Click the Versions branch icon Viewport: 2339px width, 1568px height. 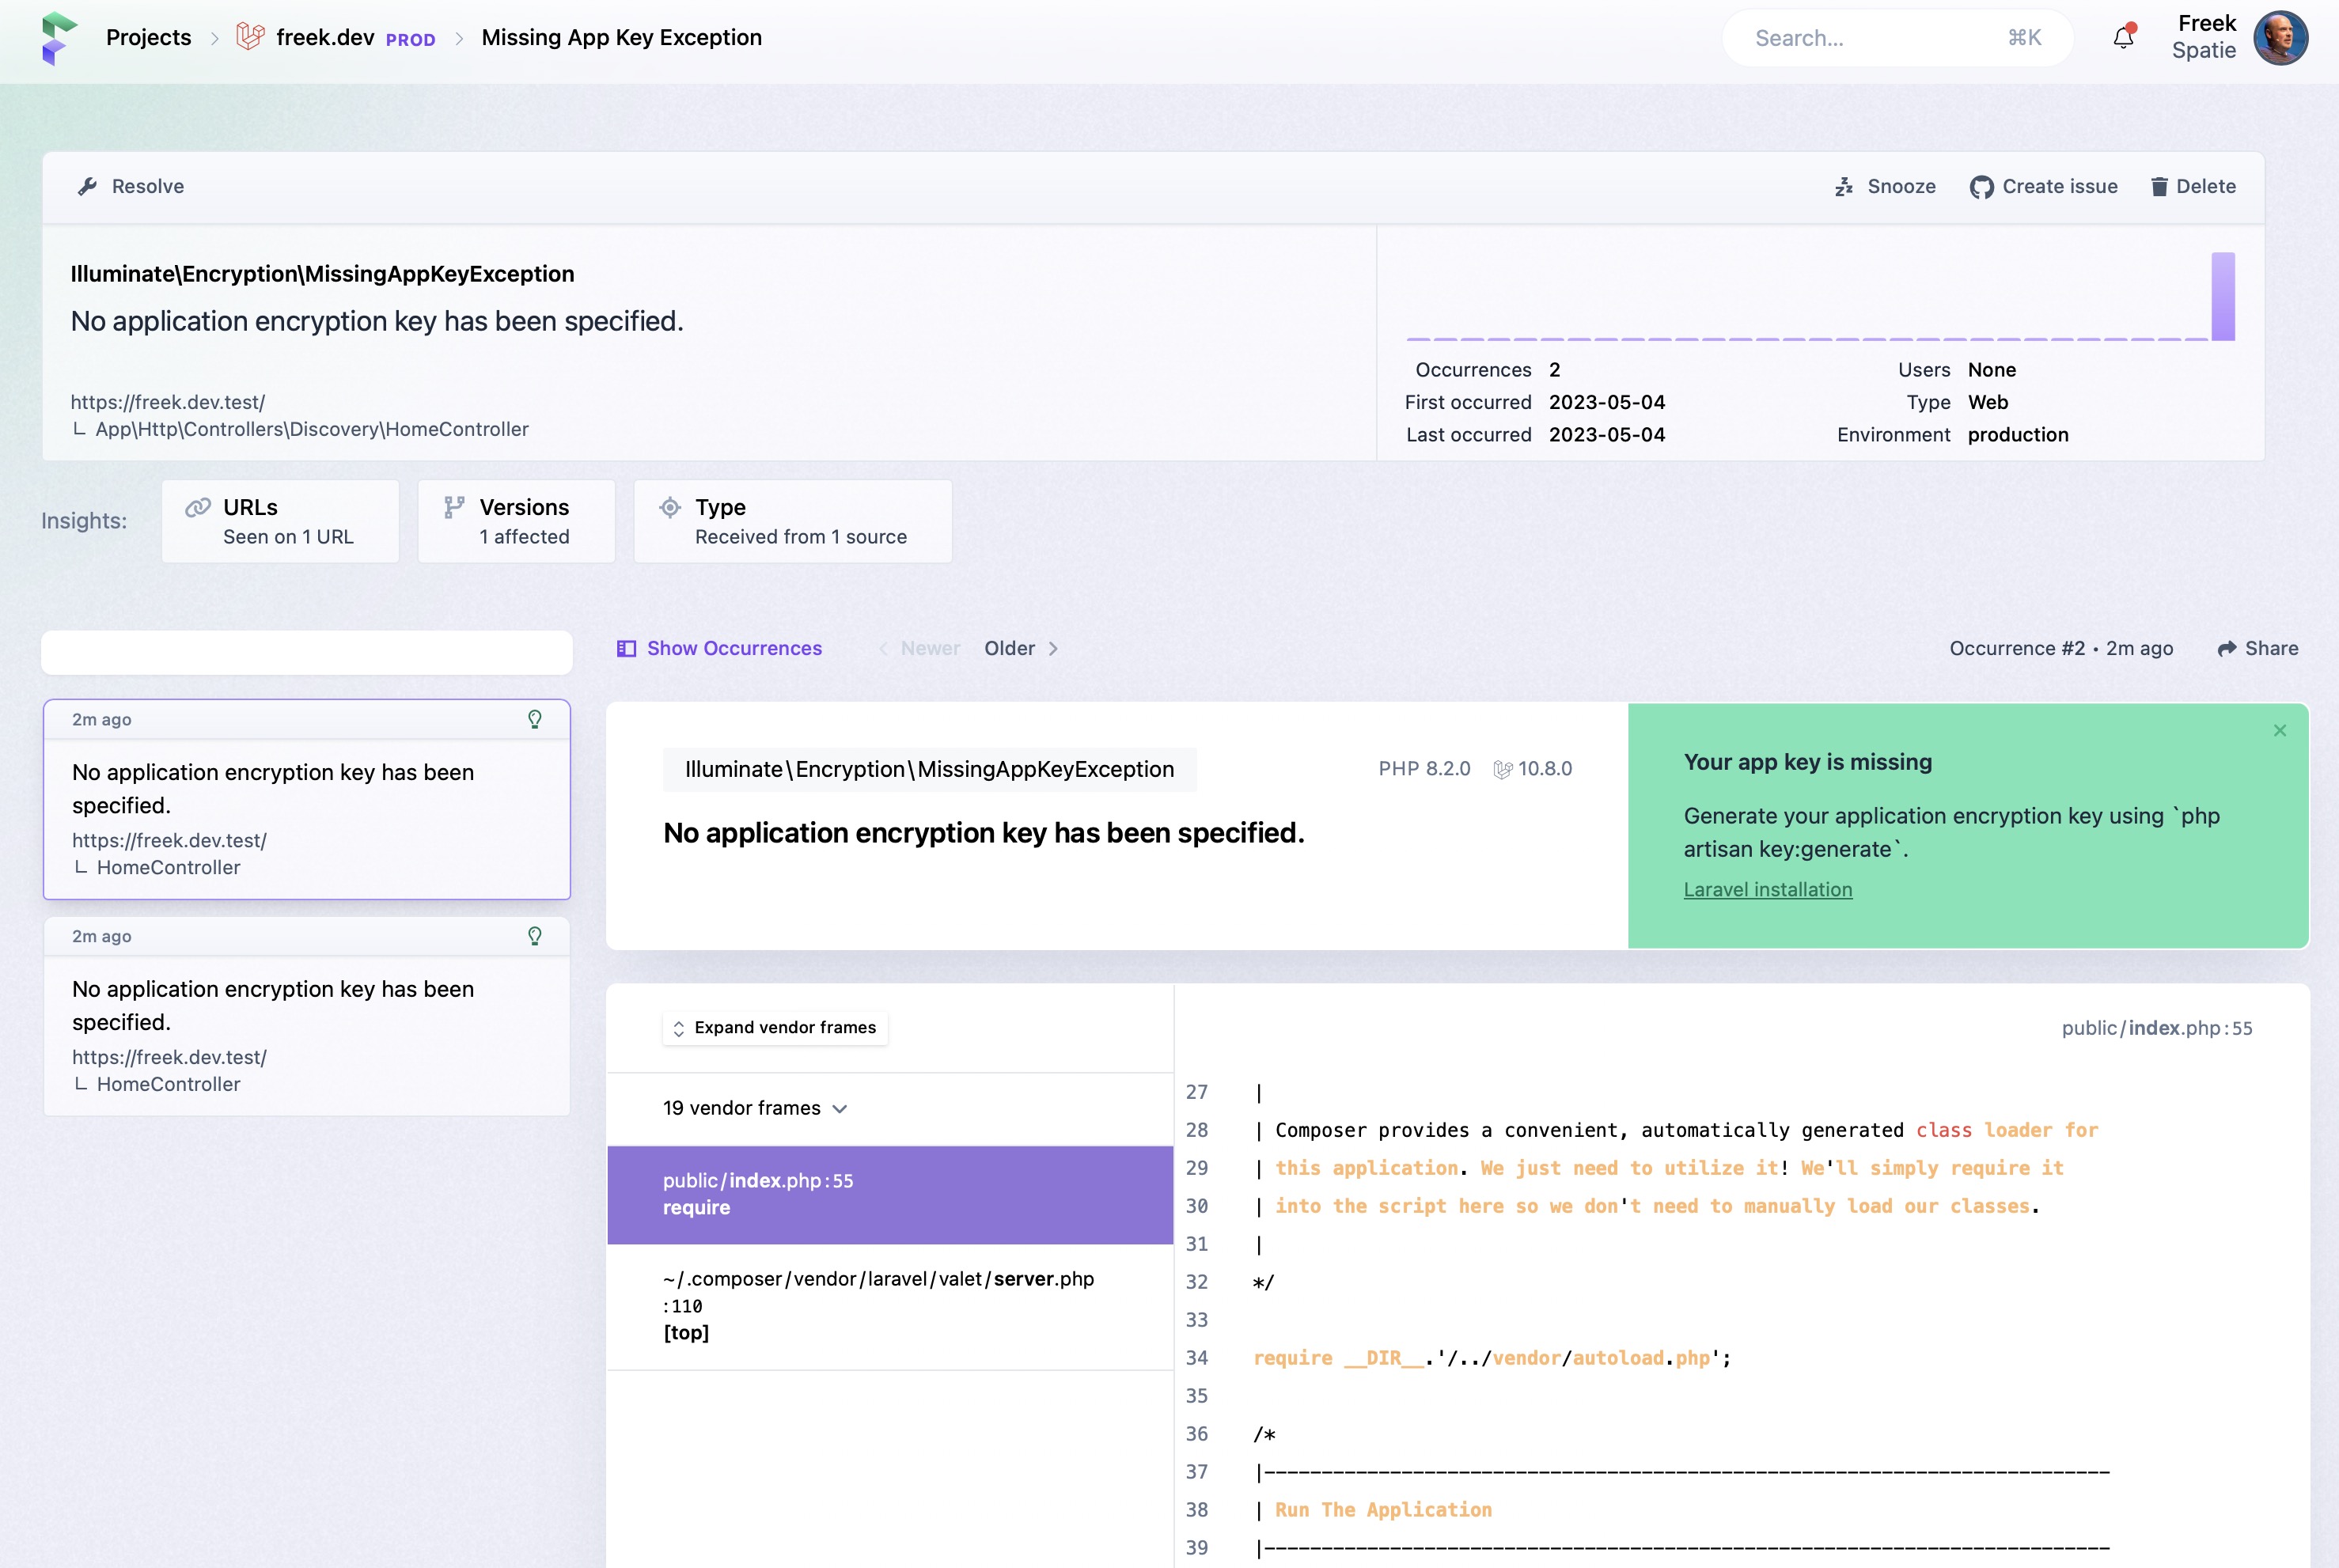[x=454, y=507]
